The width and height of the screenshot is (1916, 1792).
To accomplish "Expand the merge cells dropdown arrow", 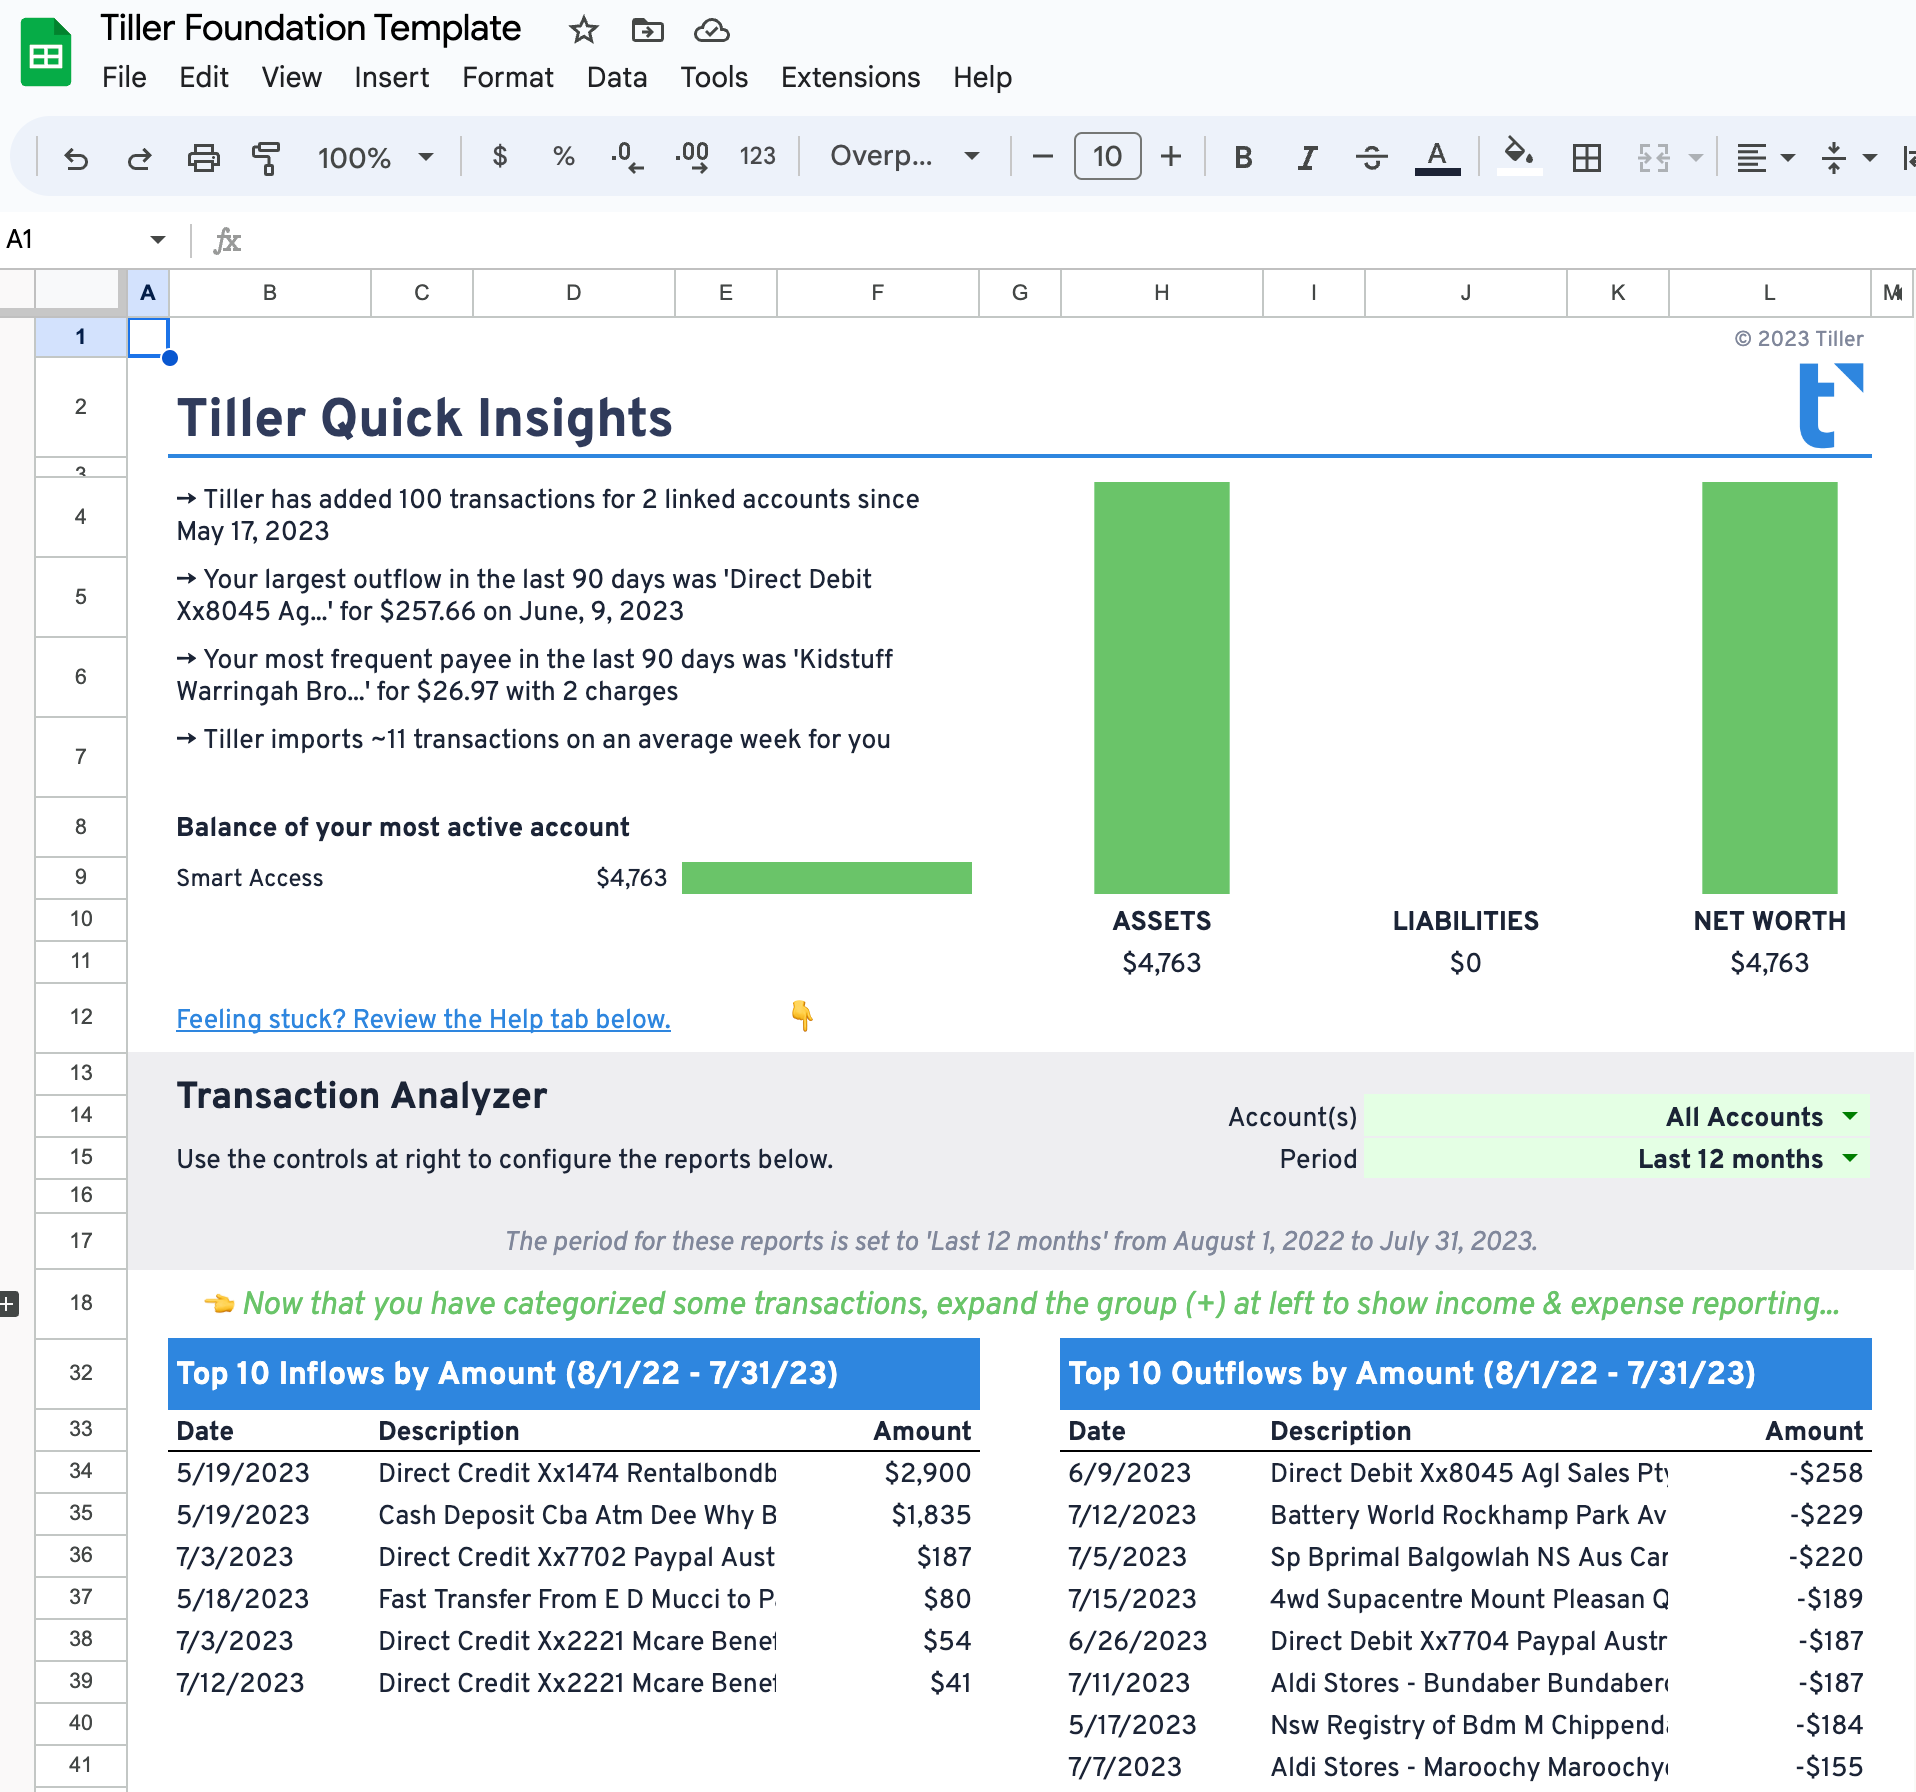I will [1695, 158].
